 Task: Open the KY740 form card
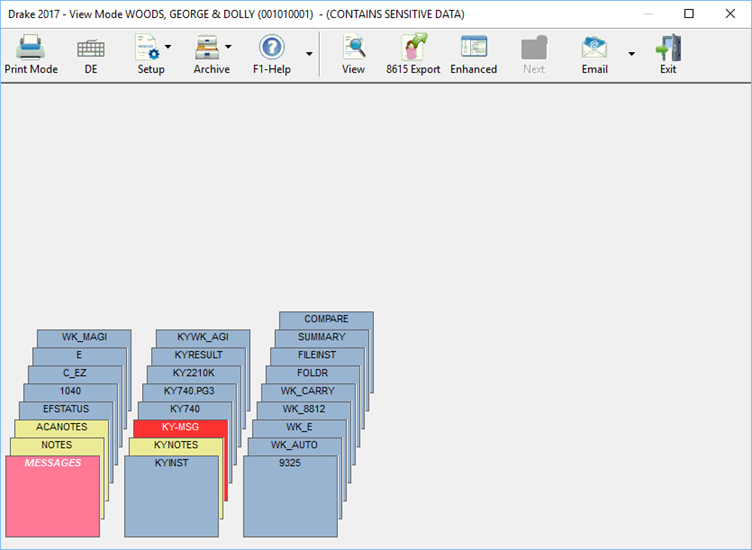(x=185, y=409)
